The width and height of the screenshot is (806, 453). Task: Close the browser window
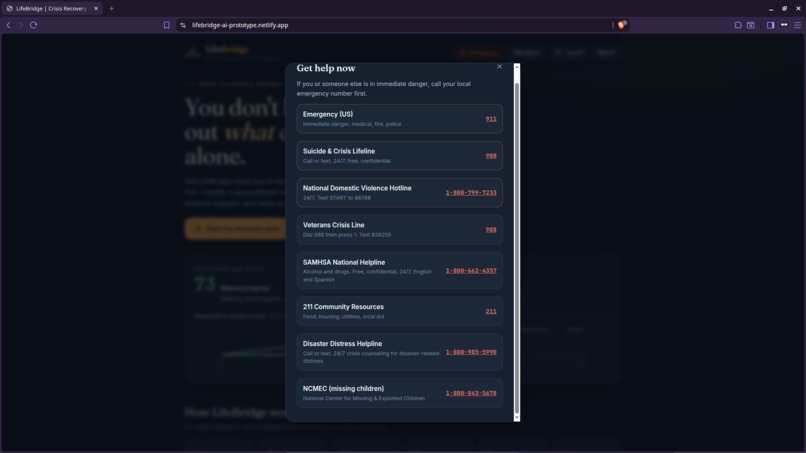tap(798, 8)
